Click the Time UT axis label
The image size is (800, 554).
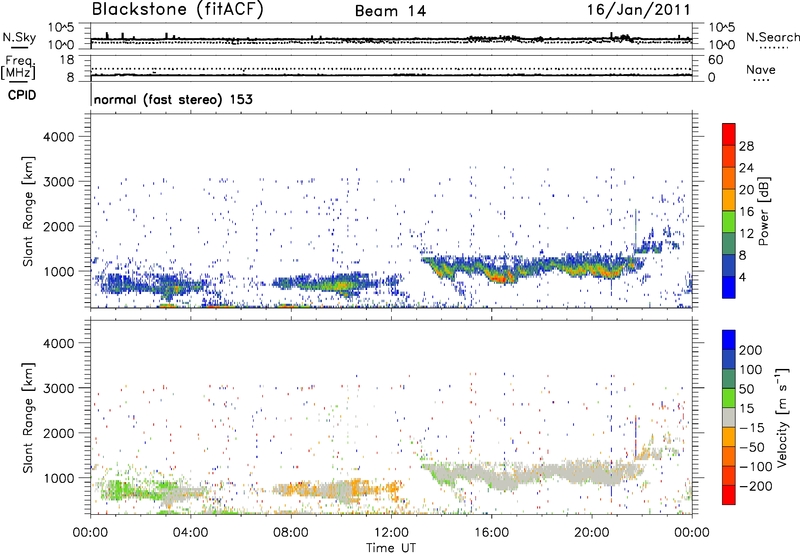[391, 548]
